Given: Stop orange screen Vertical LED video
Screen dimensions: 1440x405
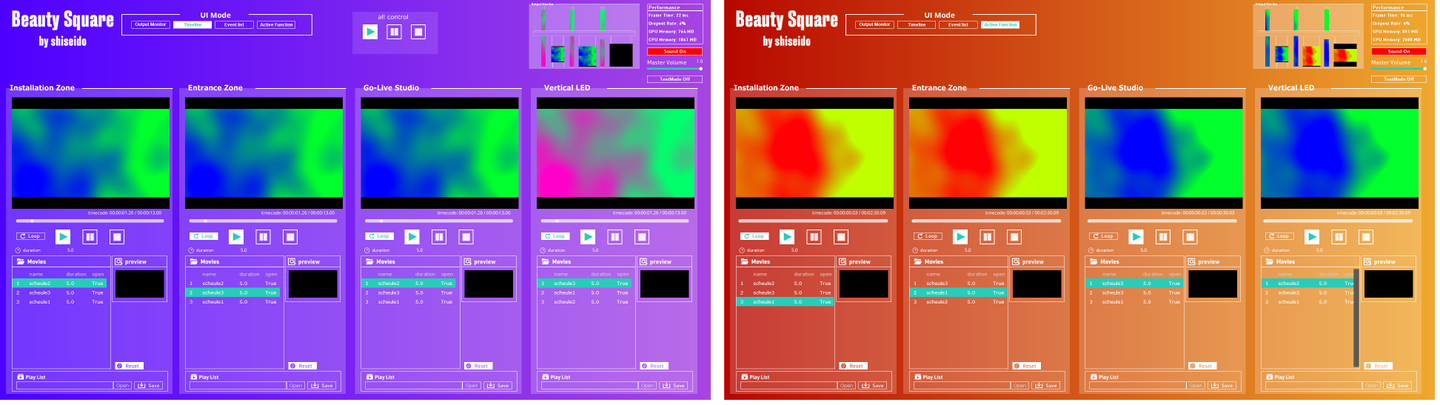Looking at the screenshot, I should pos(1366,237).
